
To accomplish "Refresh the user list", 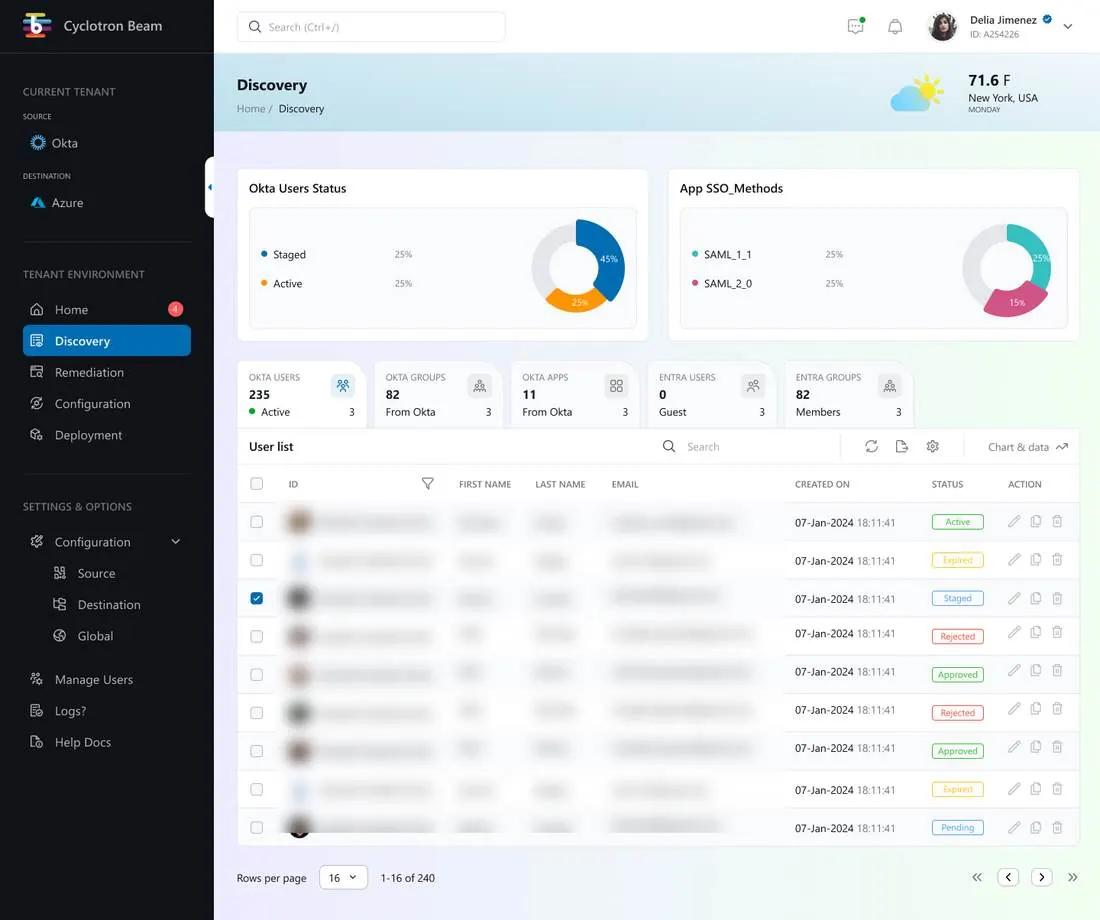I will 871,446.
